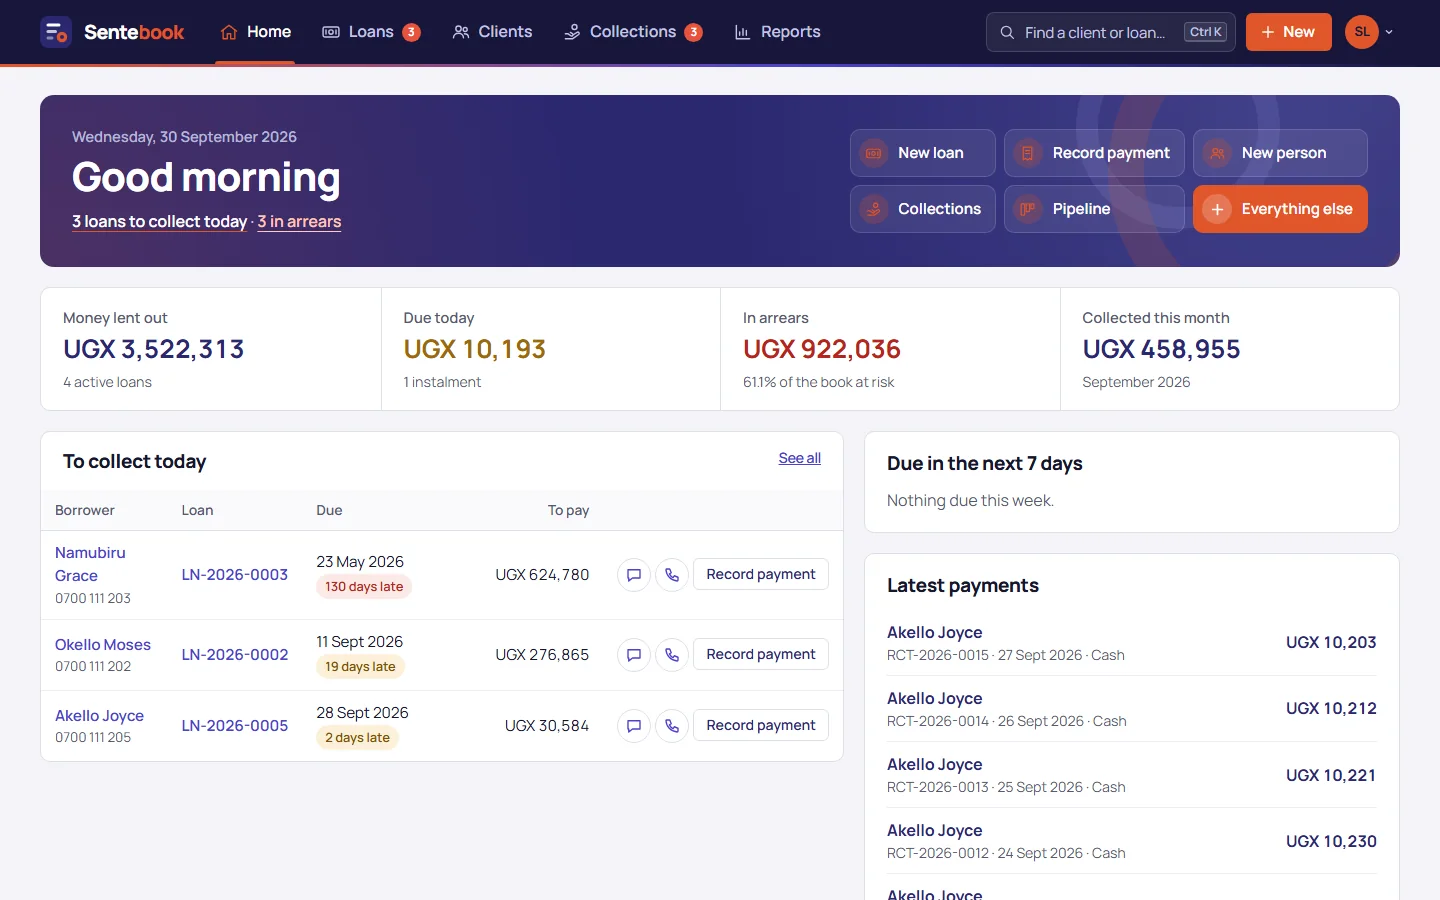Image resolution: width=1440 pixels, height=900 pixels.
Task: Click Everything else button
Action: pyautogui.click(x=1280, y=209)
